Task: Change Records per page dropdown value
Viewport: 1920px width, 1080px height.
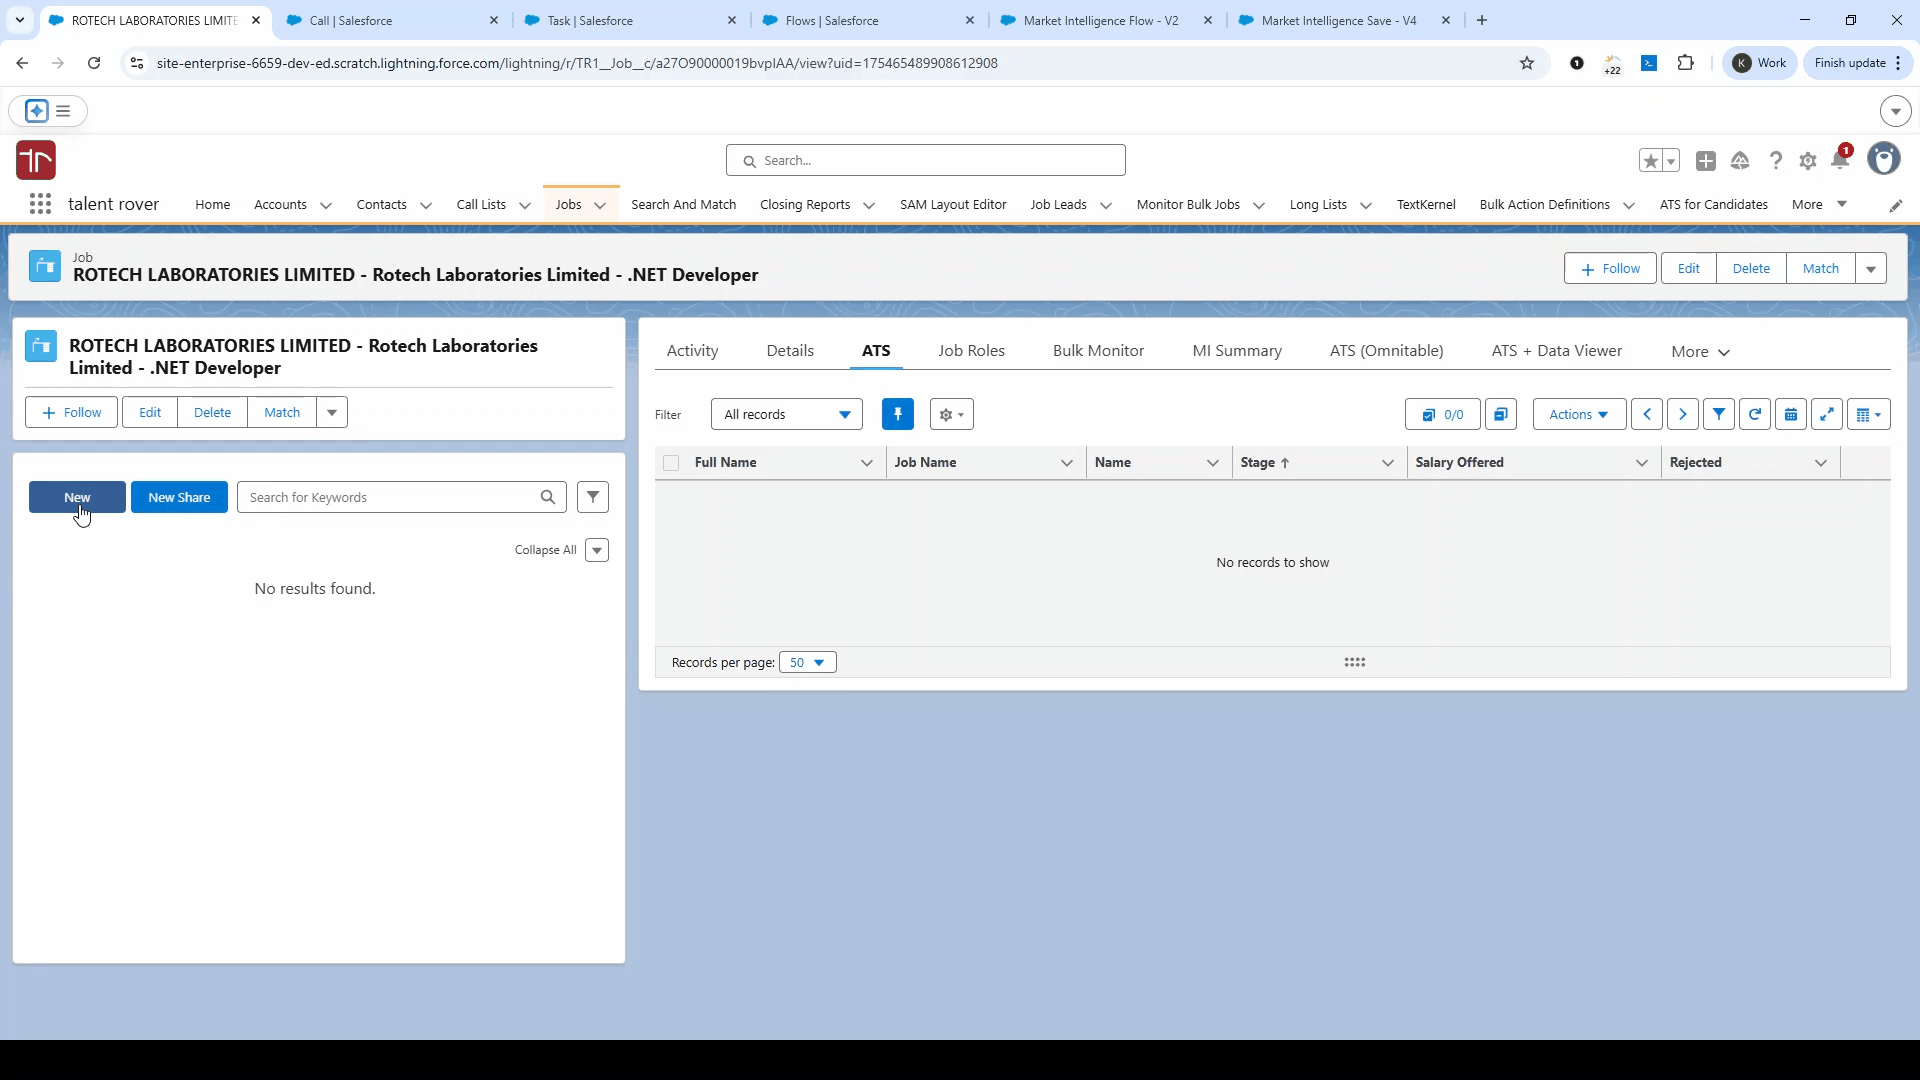Action: (807, 662)
